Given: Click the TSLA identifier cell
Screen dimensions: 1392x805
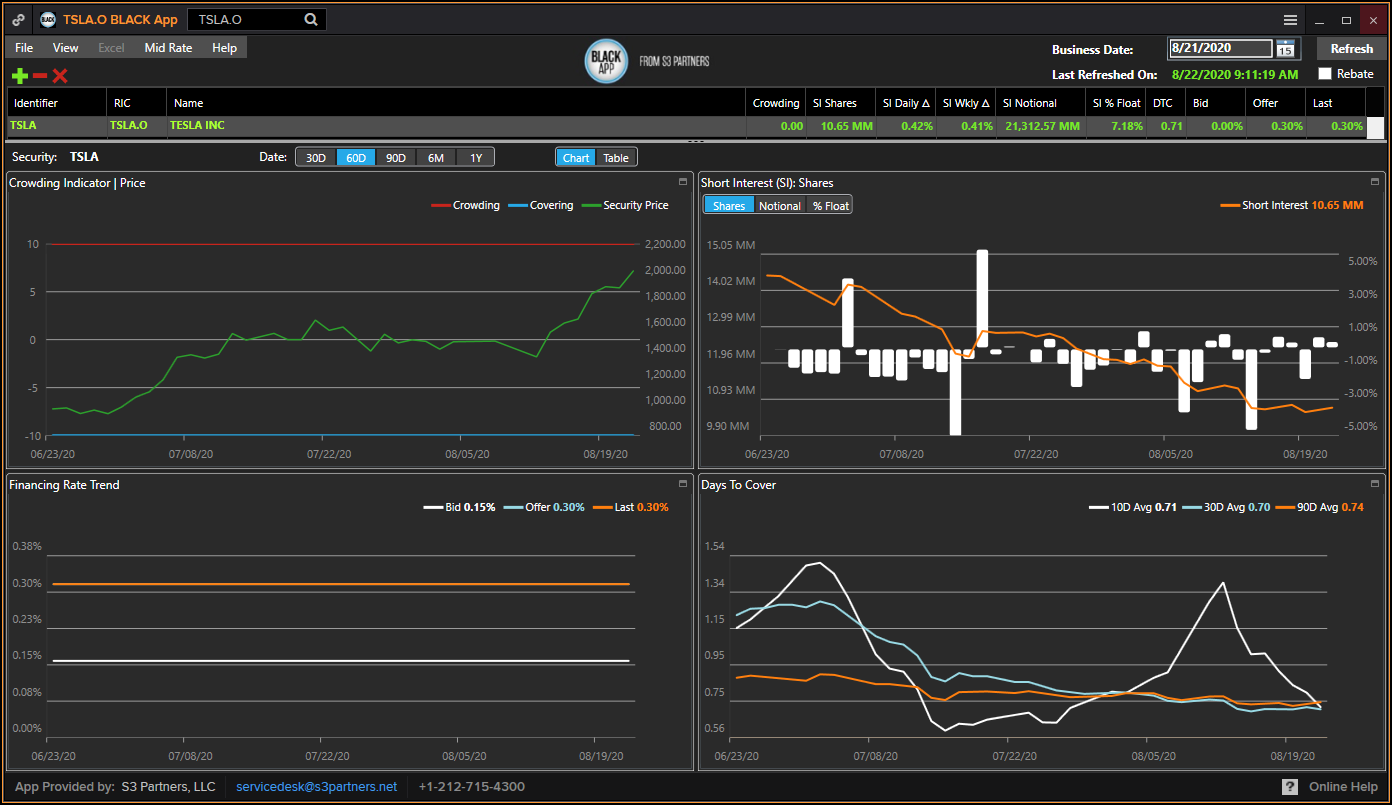Looking at the screenshot, I should [x=57, y=126].
